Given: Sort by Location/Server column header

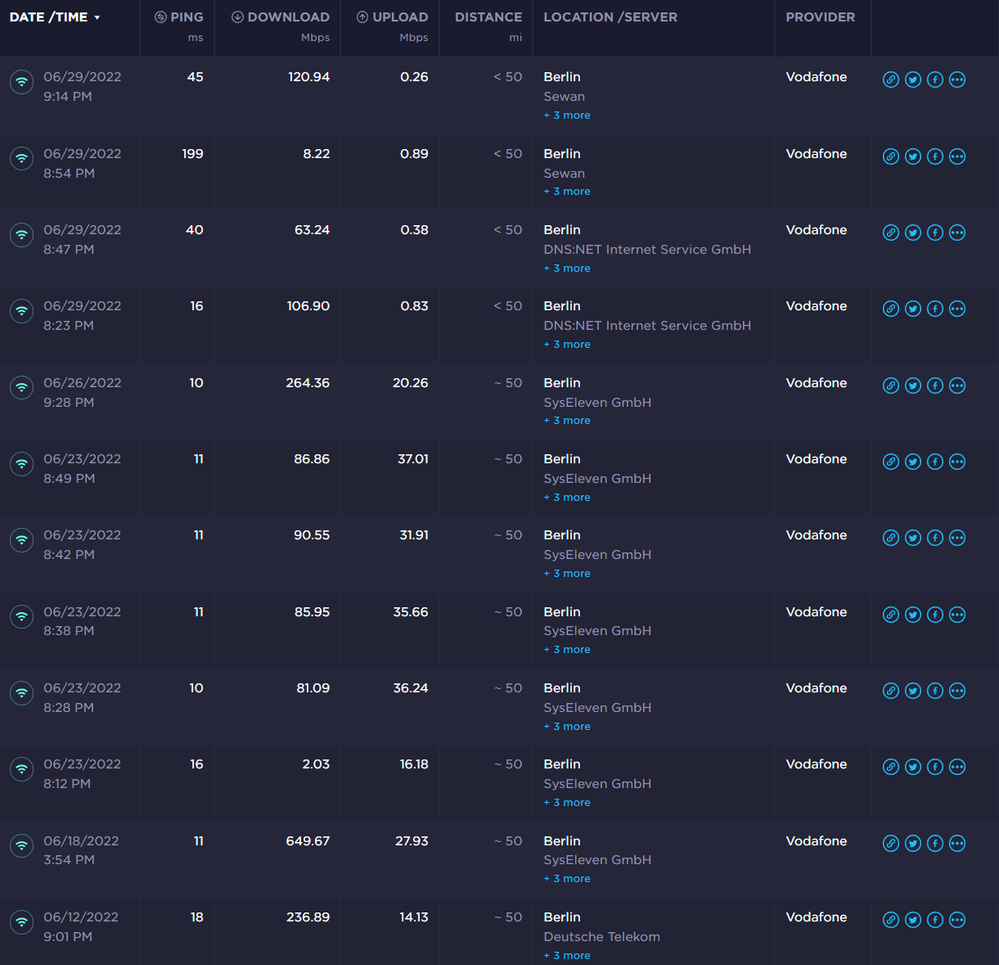Looking at the screenshot, I should [x=610, y=17].
